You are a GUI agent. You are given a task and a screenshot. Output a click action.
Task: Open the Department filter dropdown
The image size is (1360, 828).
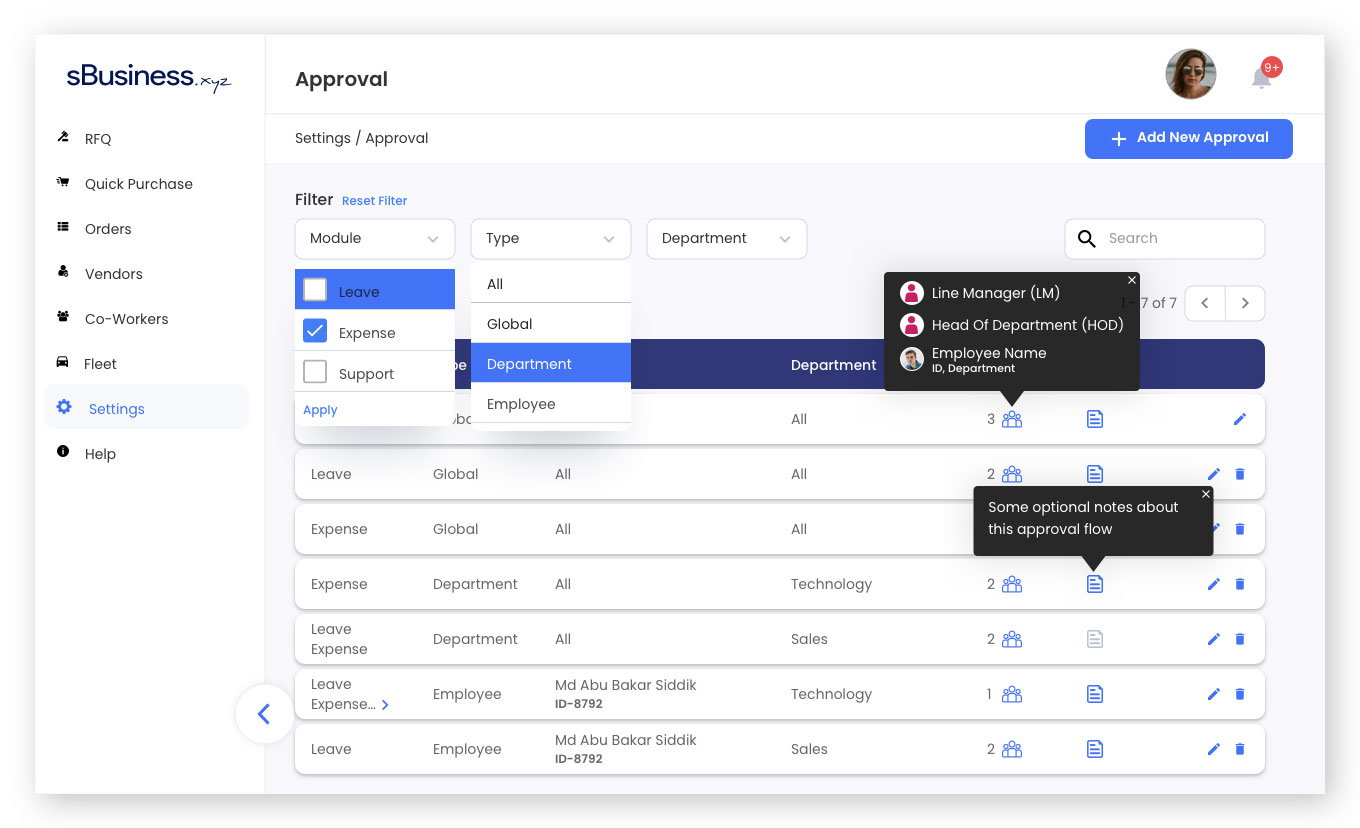tap(726, 239)
